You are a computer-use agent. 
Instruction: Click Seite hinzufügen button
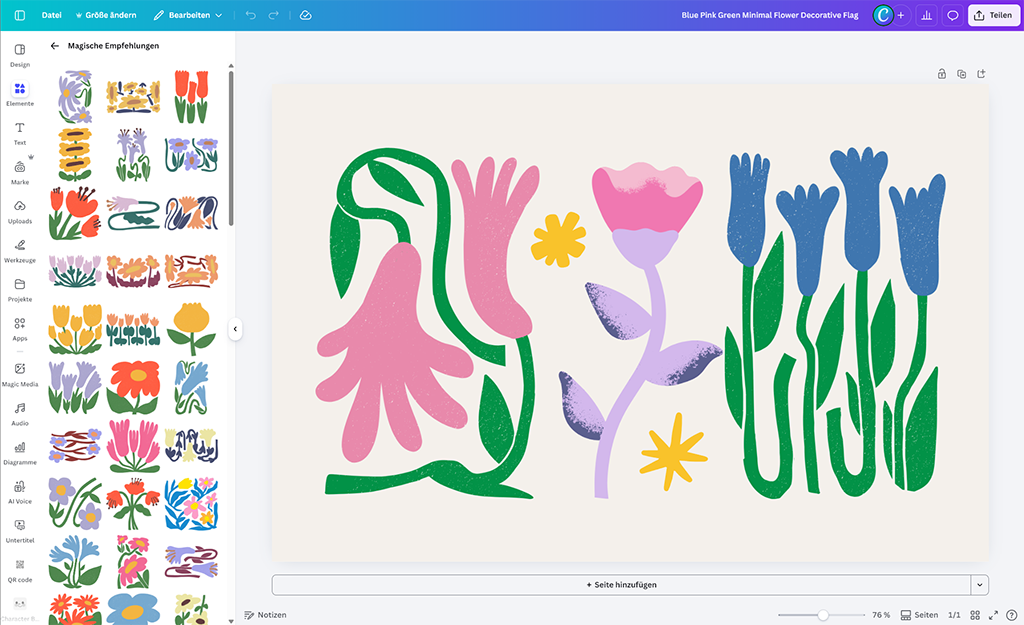[621, 585]
